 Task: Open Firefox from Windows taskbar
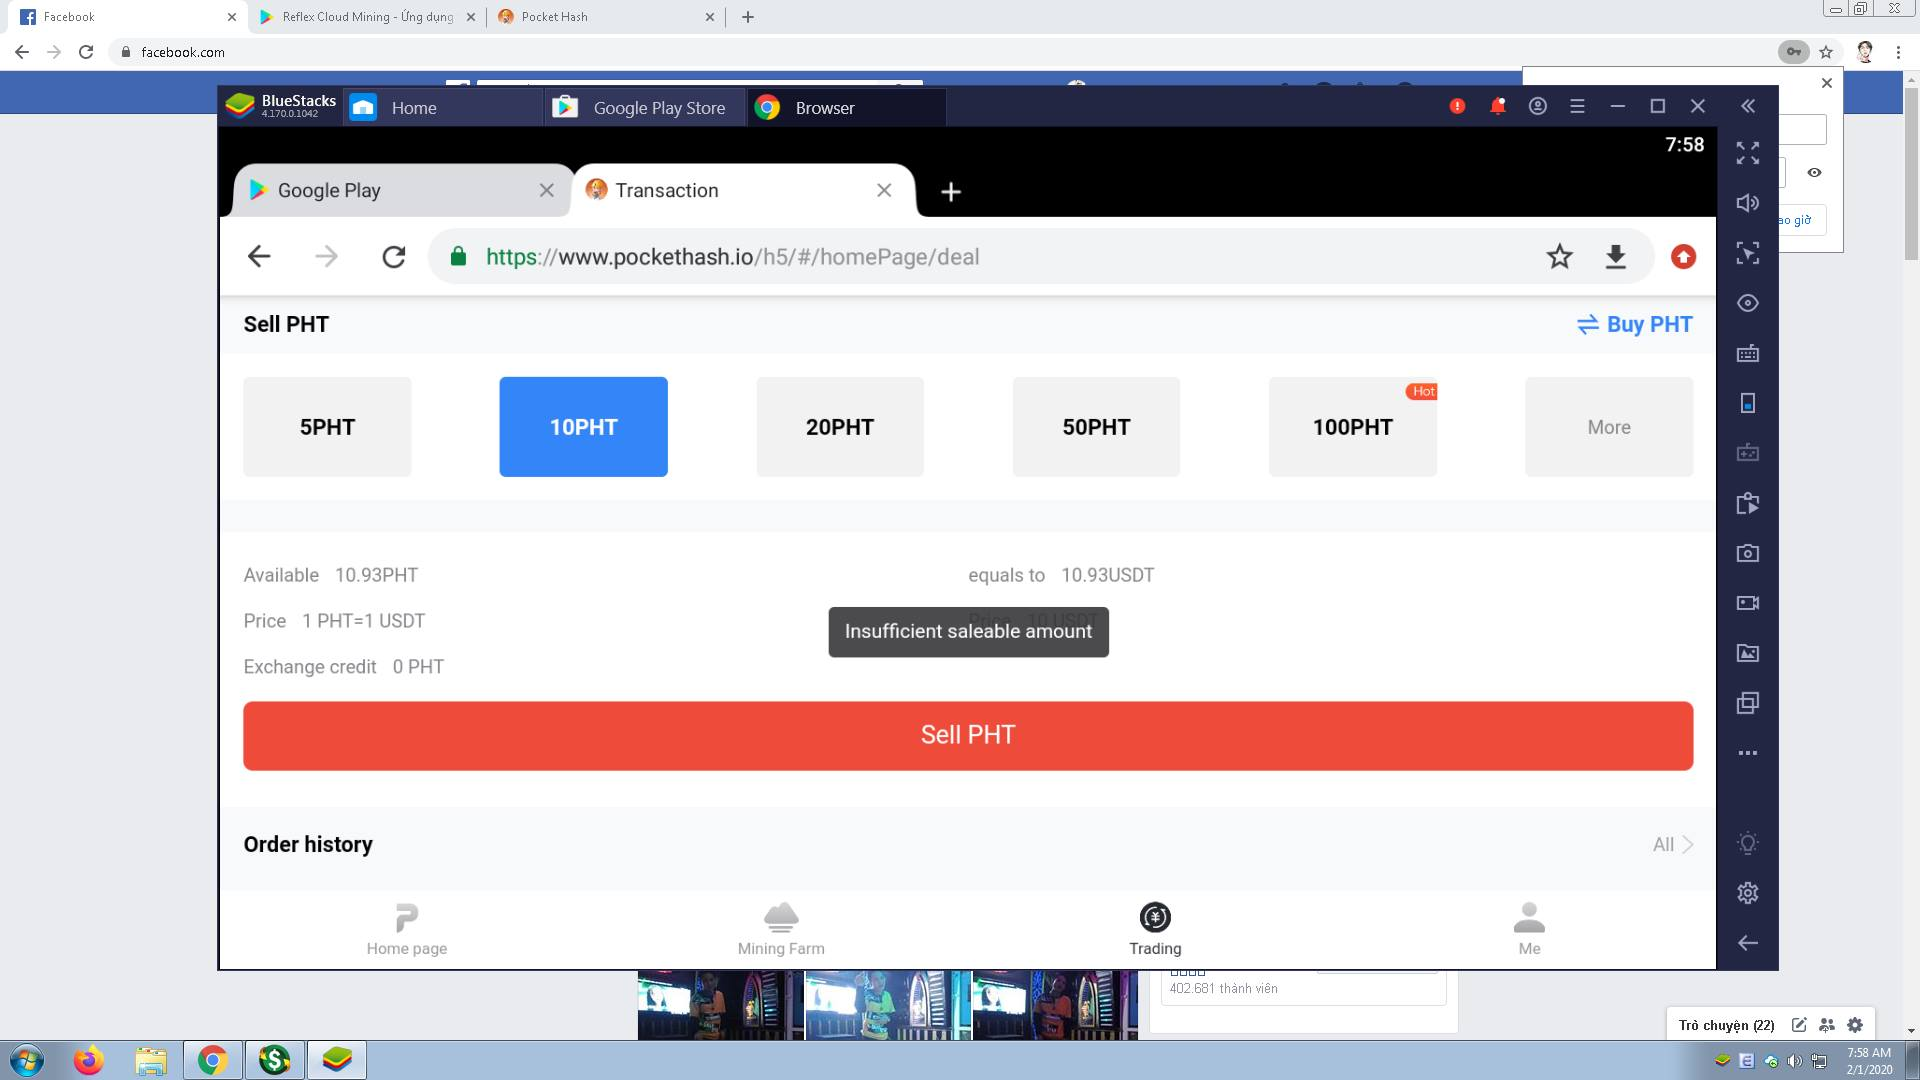coord(88,1059)
